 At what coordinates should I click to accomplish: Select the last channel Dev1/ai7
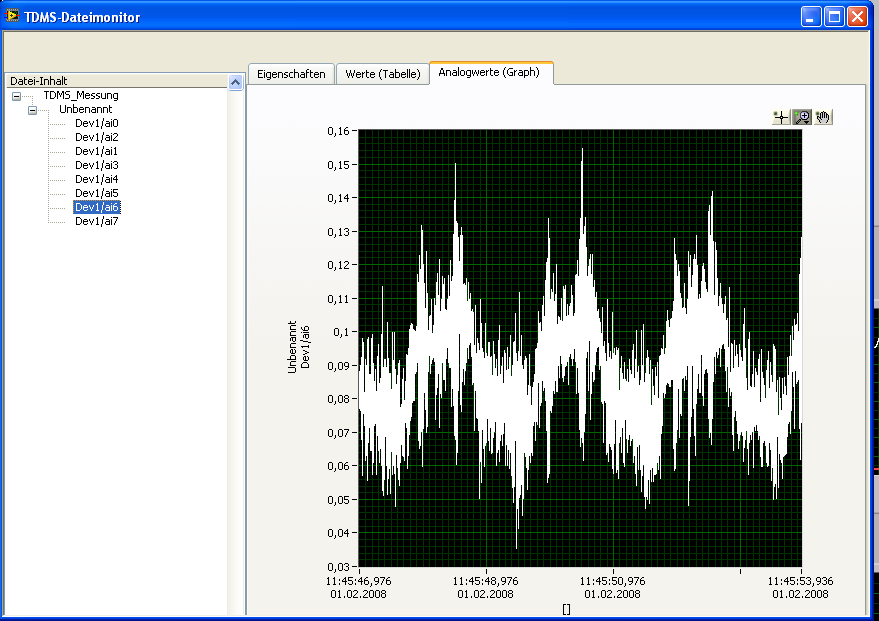pyautogui.click(x=96, y=221)
